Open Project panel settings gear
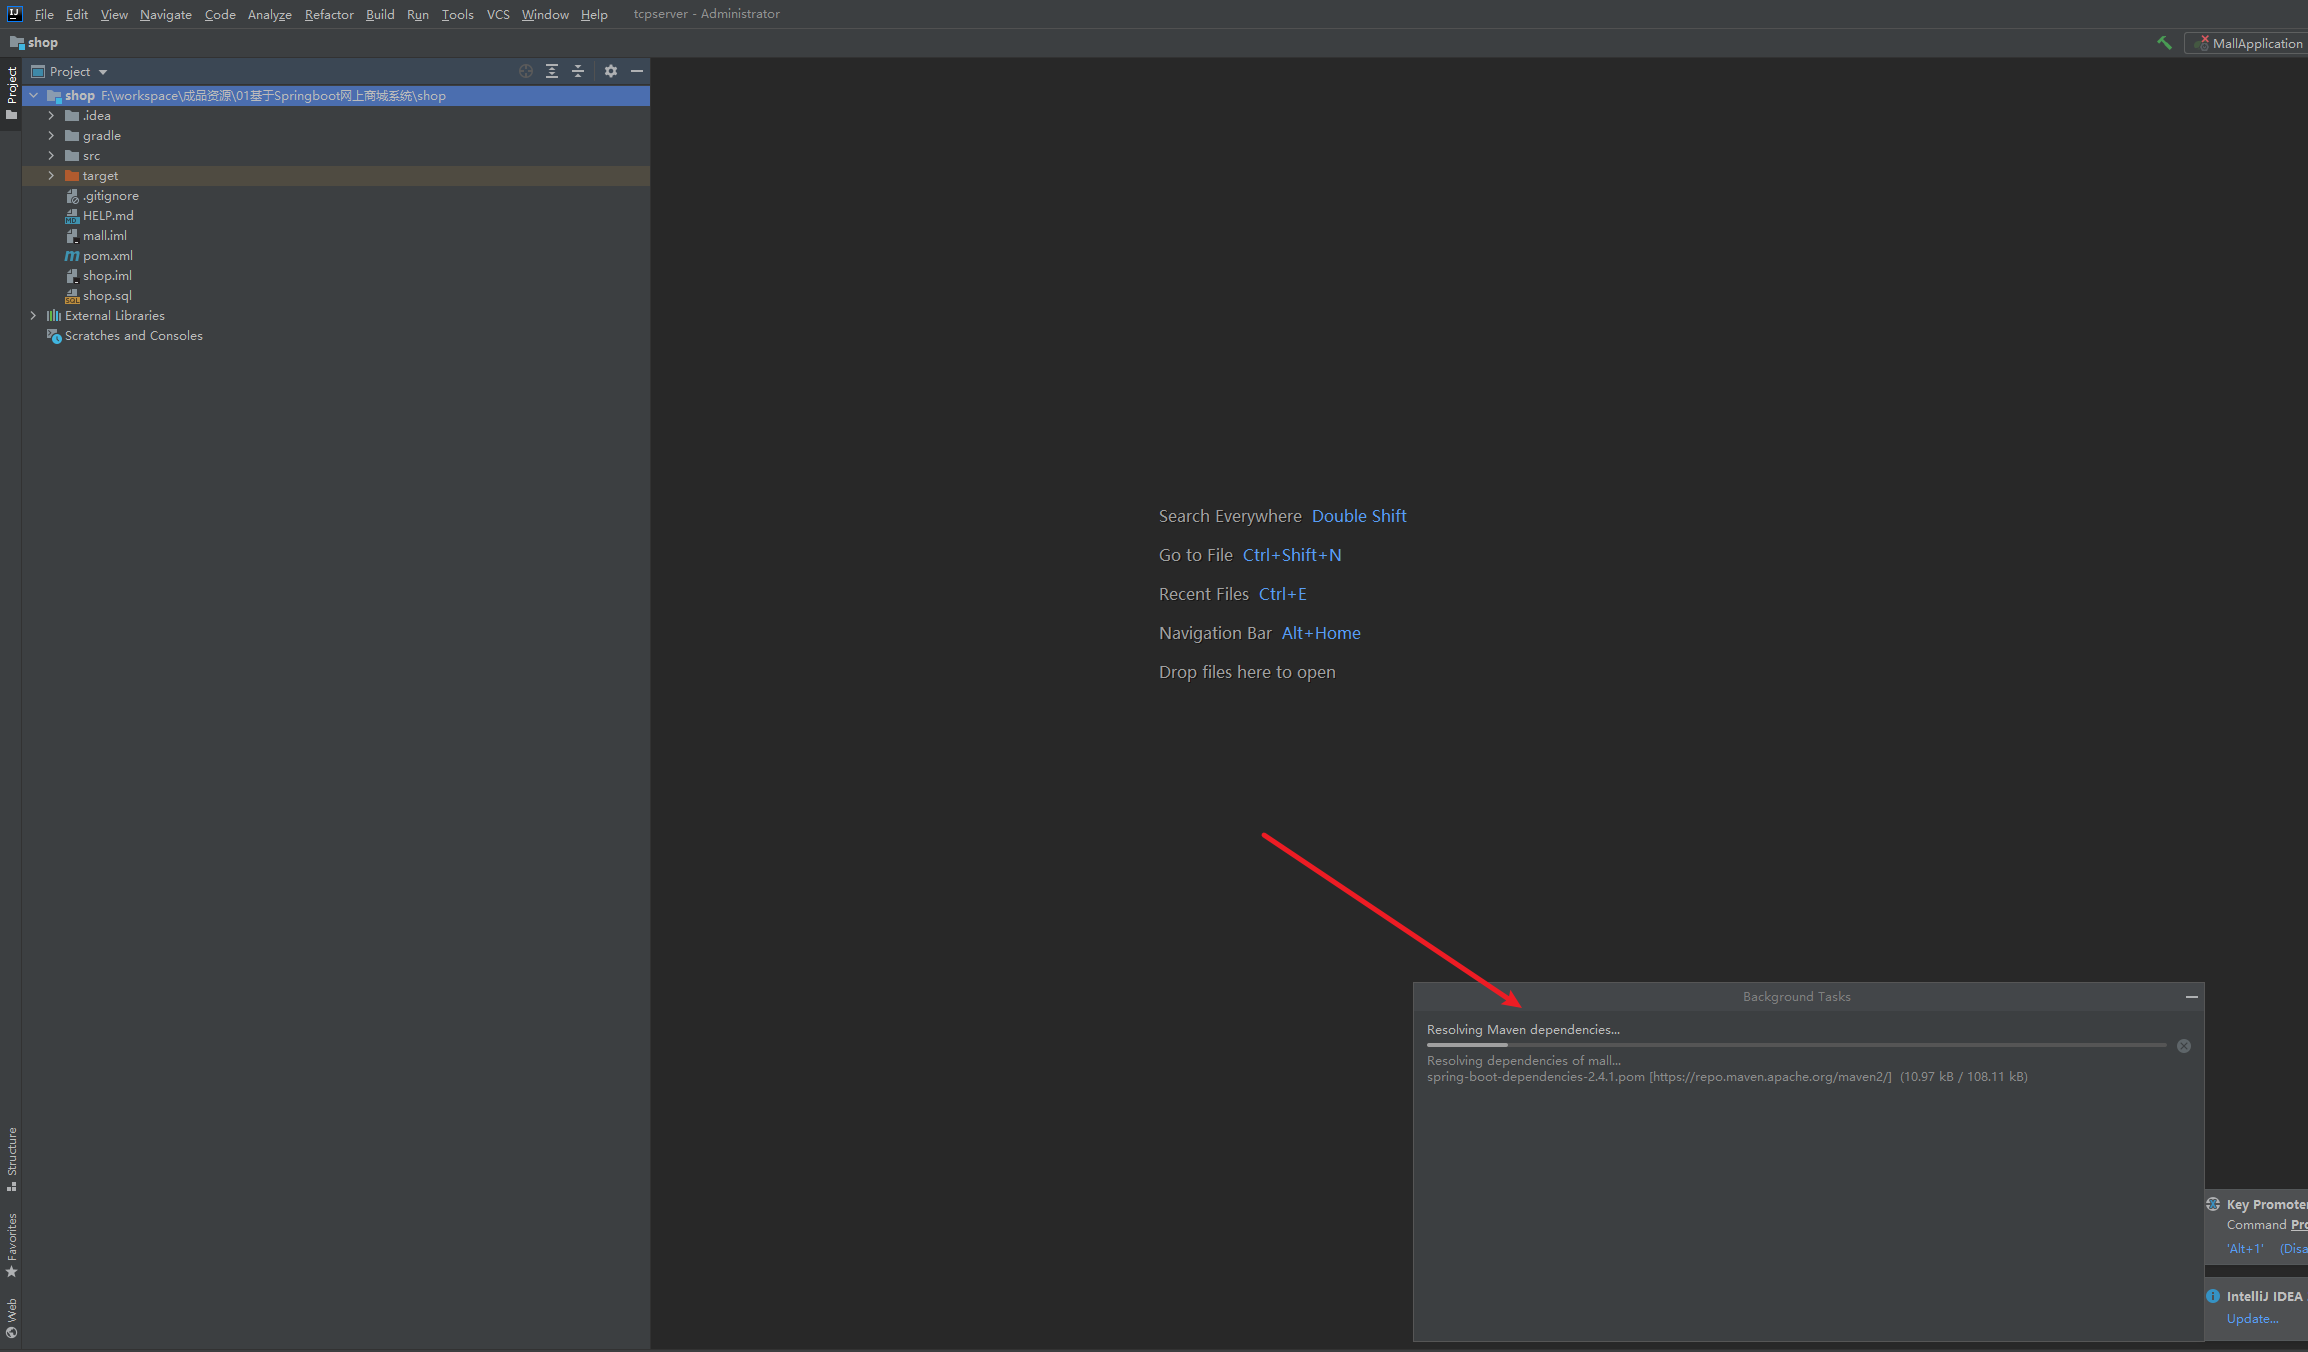2308x1352 pixels. pyautogui.click(x=611, y=71)
